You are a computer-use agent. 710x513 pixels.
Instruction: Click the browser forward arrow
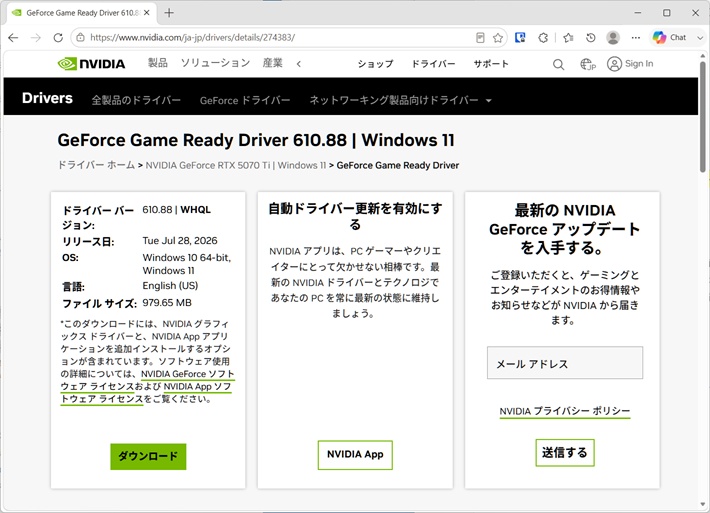36,38
